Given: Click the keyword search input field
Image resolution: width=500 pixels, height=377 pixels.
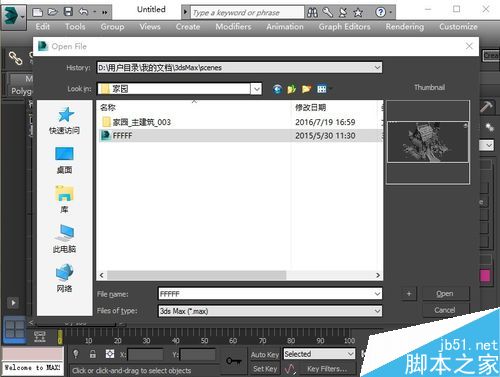Looking at the screenshot, I should pos(247,13).
